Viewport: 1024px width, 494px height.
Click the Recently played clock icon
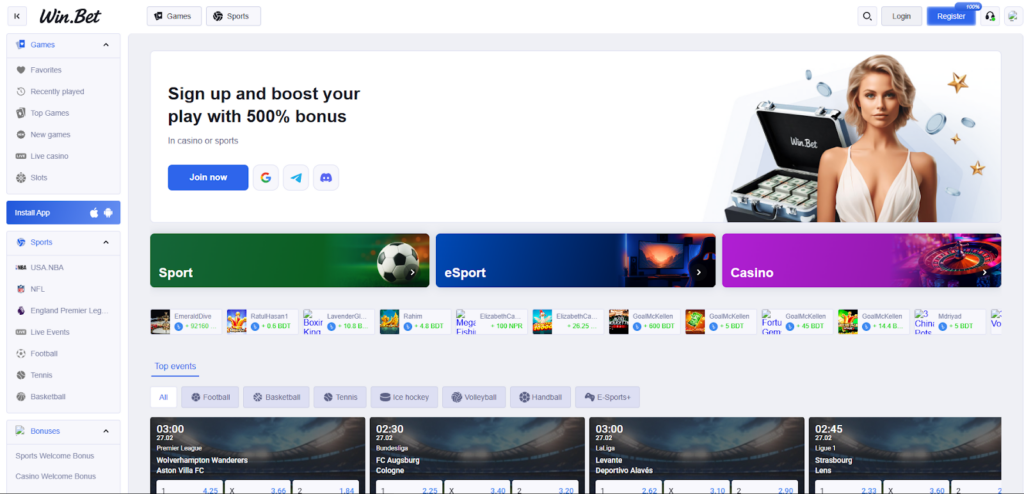20,91
